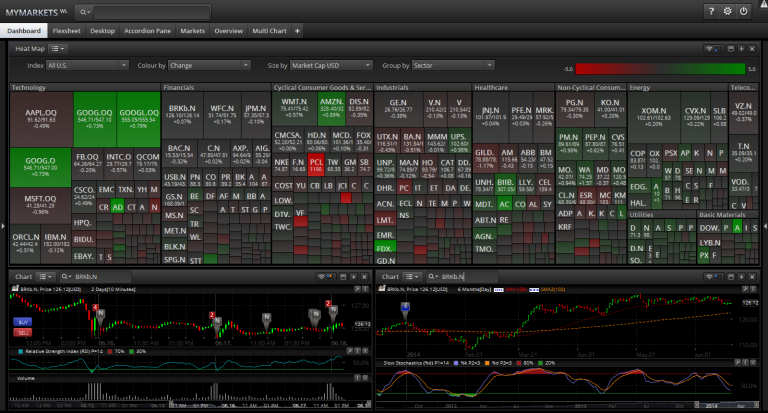Click left chart BRKb.N symbol field

coord(102,277)
